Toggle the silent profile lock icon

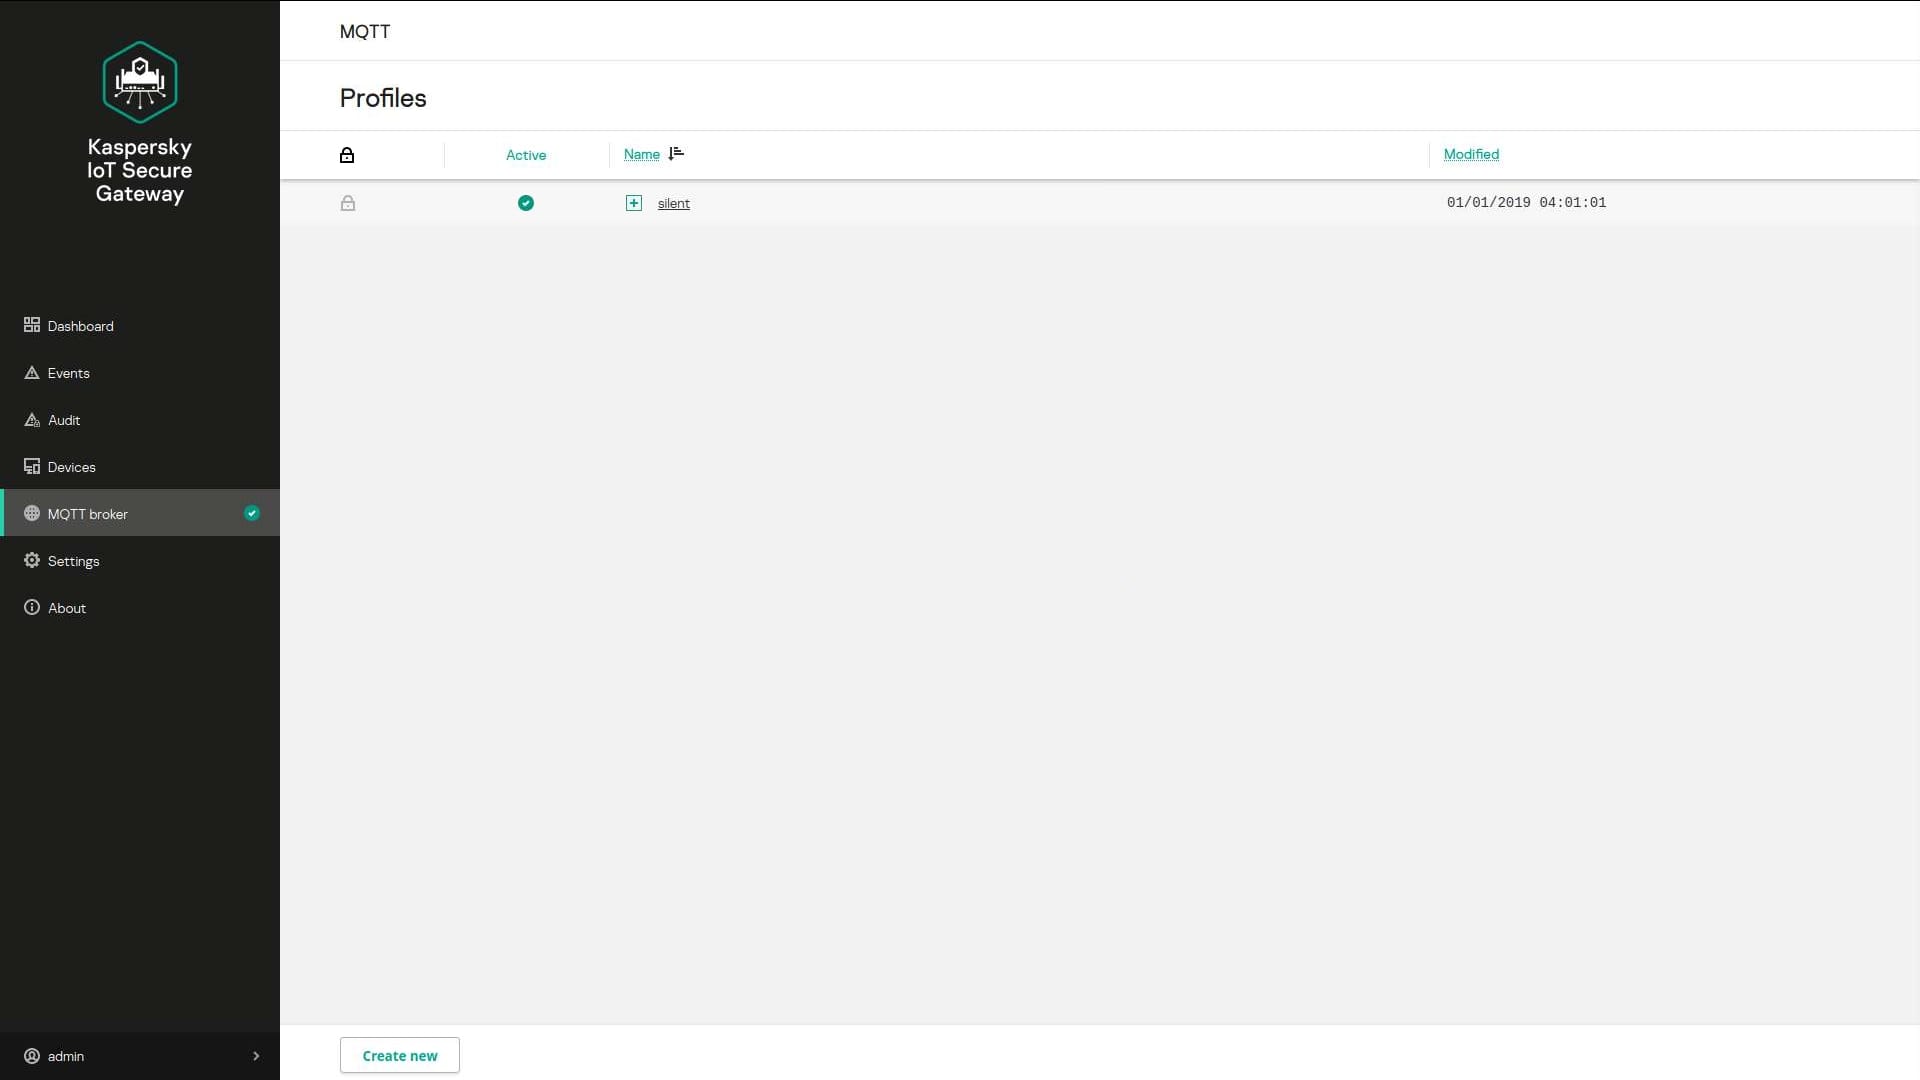348,203
